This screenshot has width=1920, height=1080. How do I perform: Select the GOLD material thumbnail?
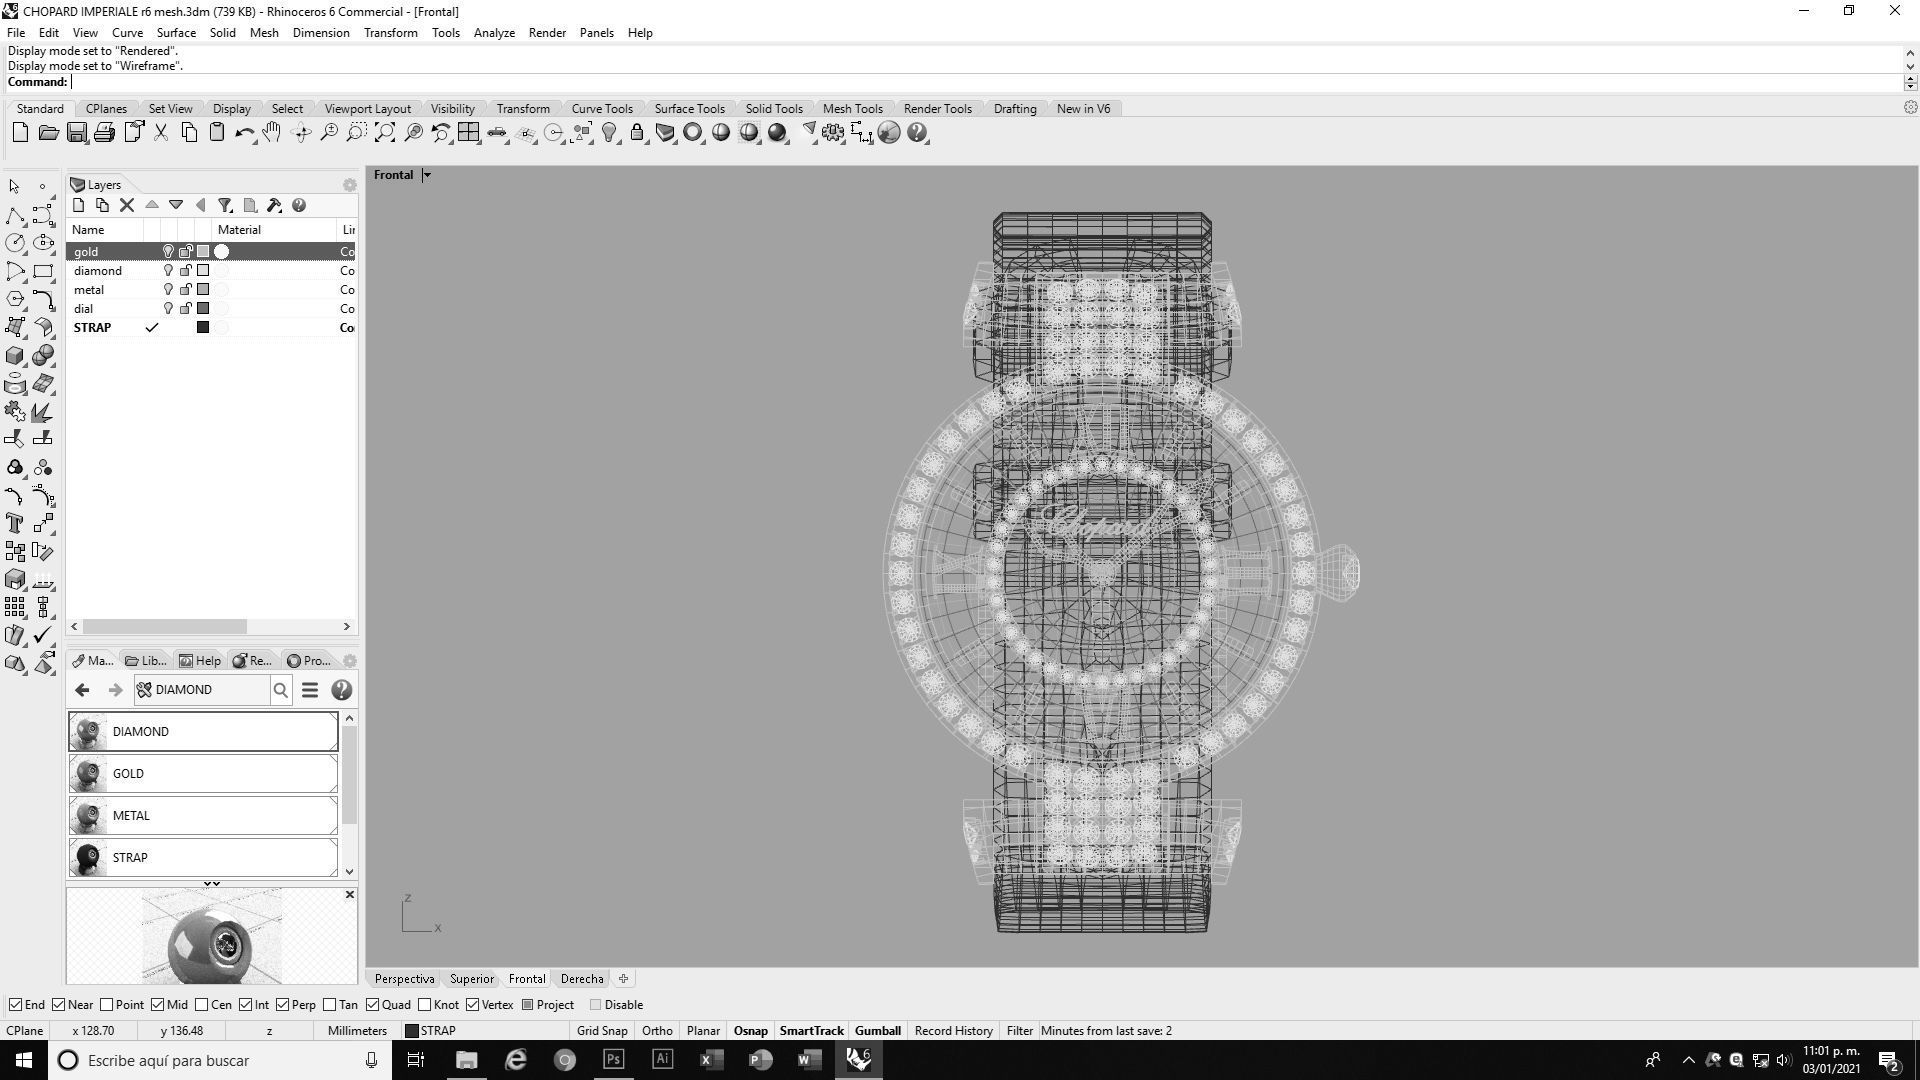point(88,774)
